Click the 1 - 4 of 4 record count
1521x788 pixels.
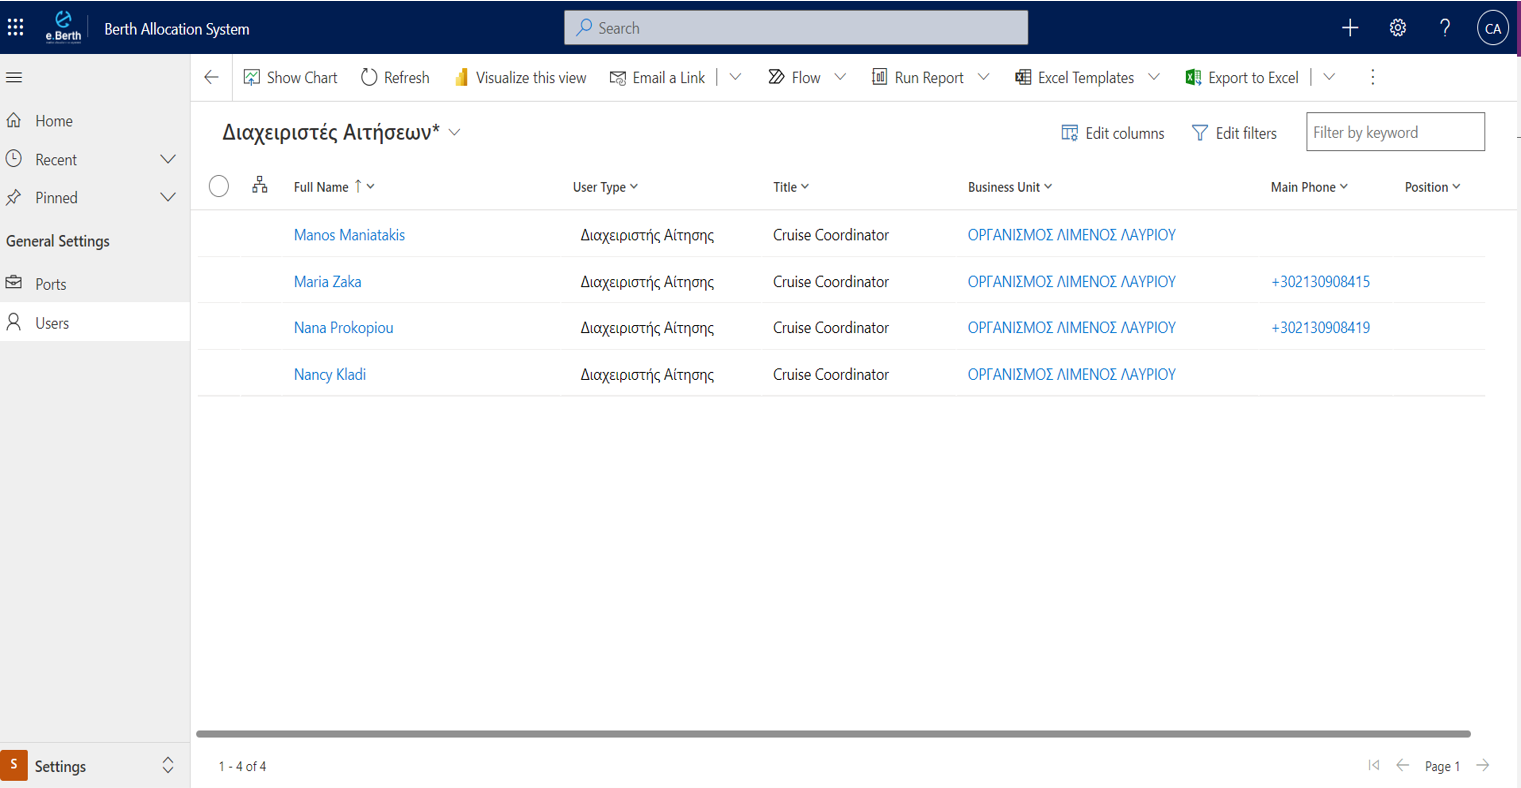(242, 766)
